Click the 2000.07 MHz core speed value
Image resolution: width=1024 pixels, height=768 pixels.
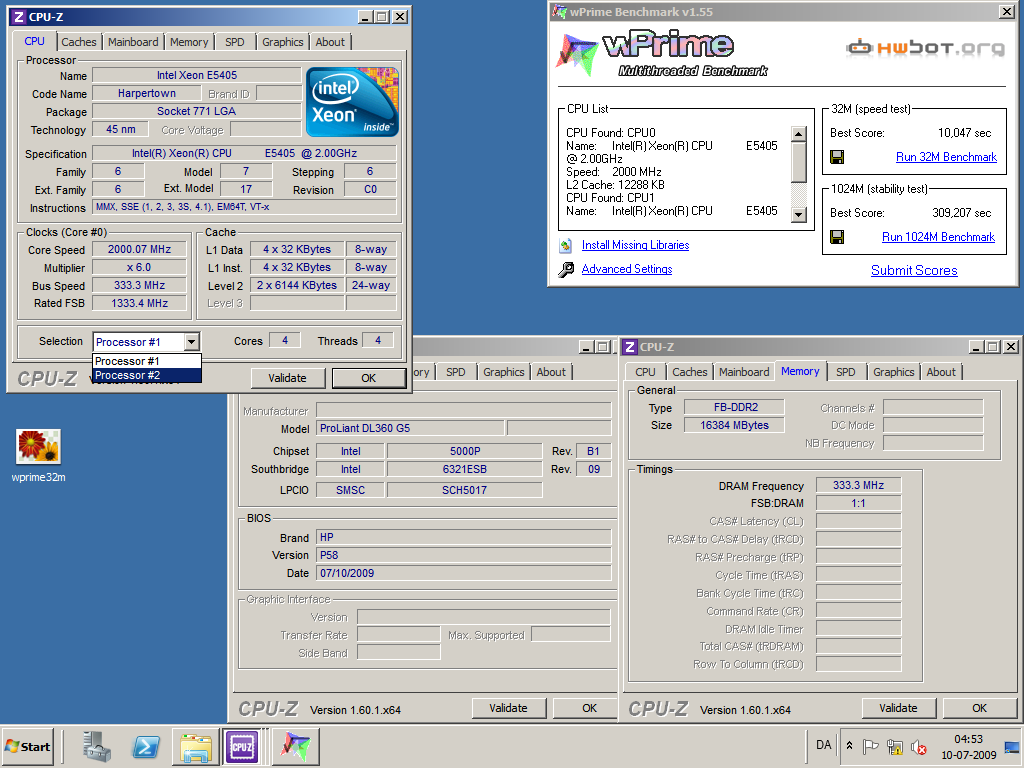coord(139,249)
